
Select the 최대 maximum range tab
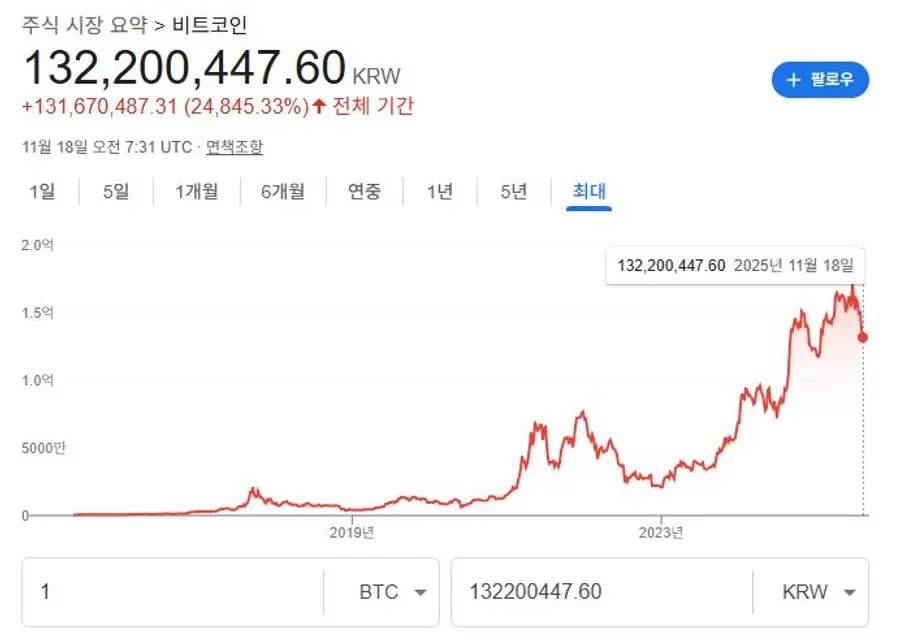[x=589, y=191]
